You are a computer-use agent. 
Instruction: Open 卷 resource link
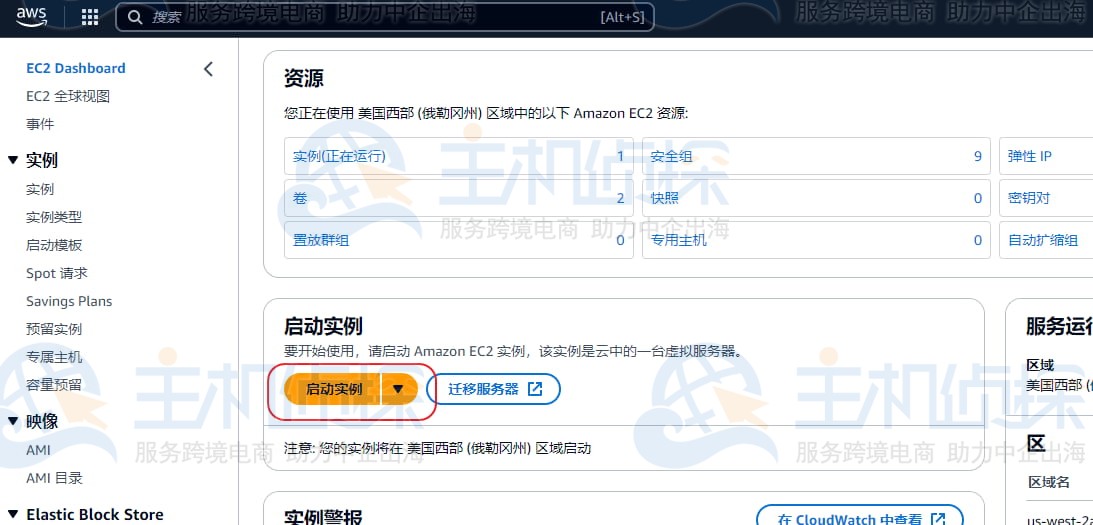coord(300,198)
